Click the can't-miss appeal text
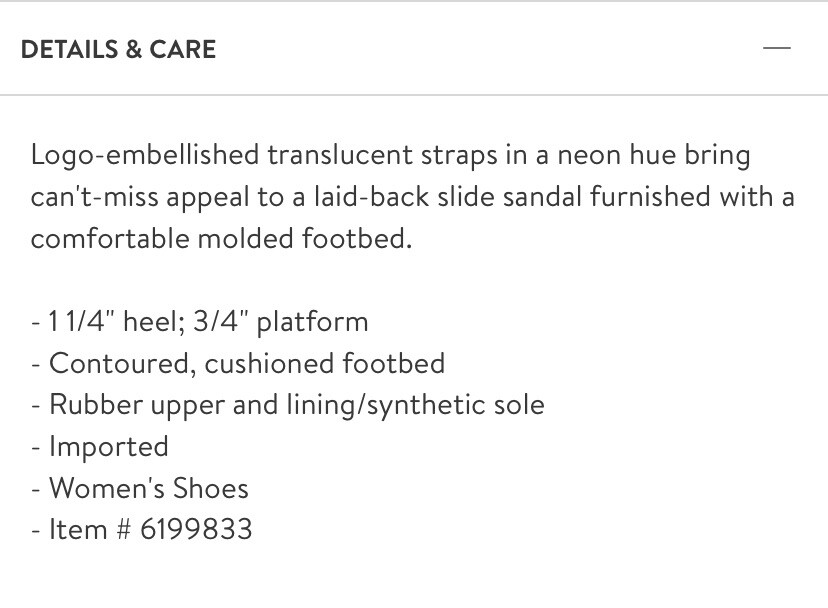The image size is (828, 608). [x=139, y=198]
